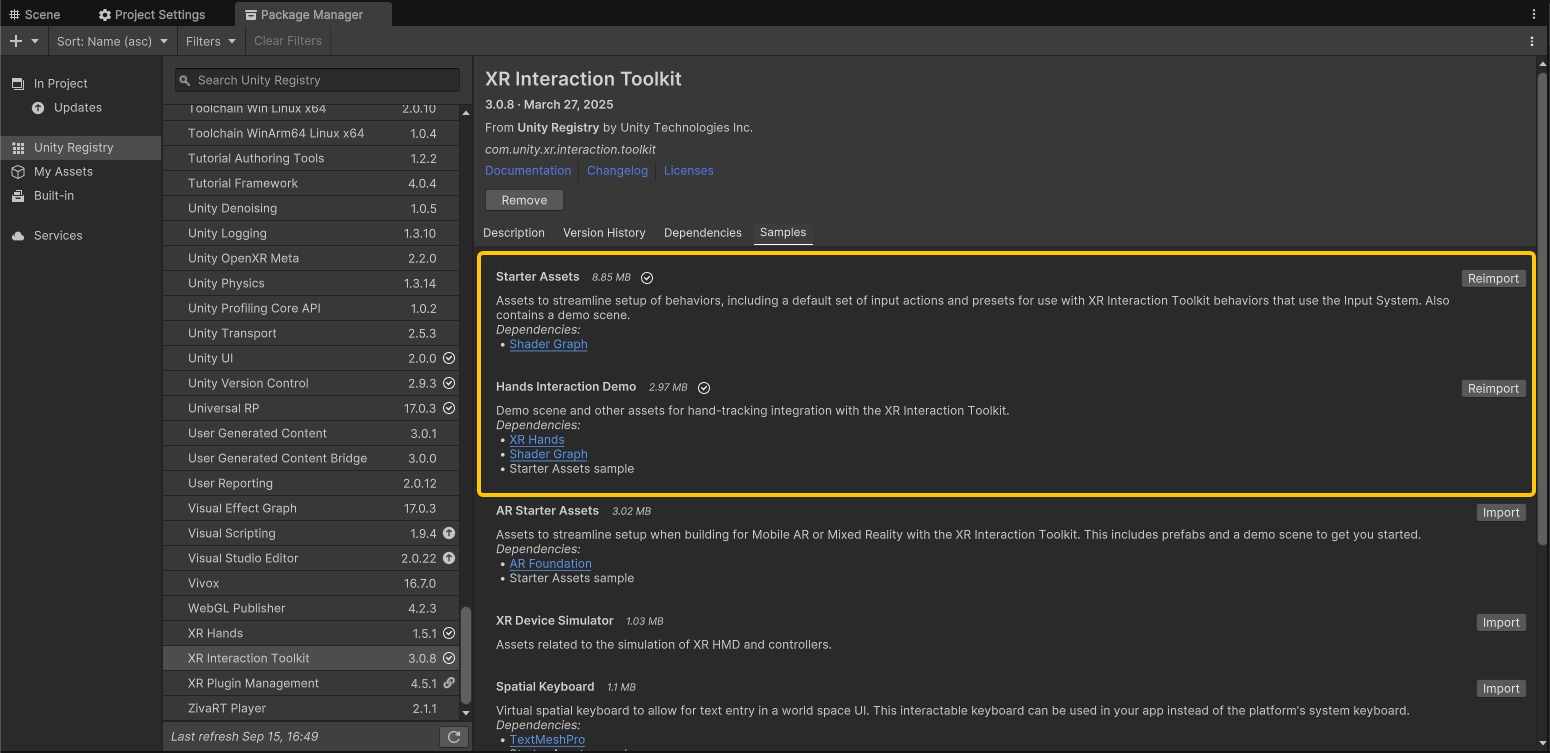The width and height of the screenshot is (1550, 753).
Task: Click the Built-in packages icon in sidebar
Action: (17, 196)
